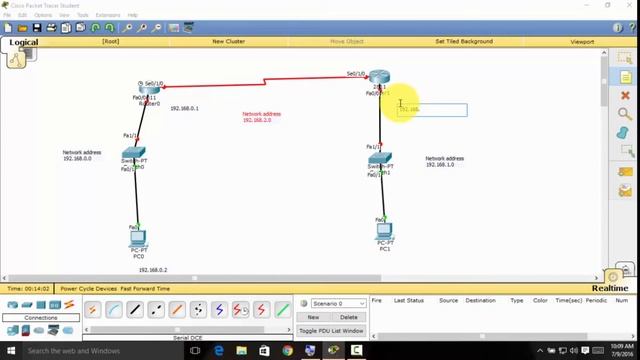Viewport: 640px width, 360px height.
Task: Open the Tools menu
Action: pyautogui.click(x=83, y=15)
